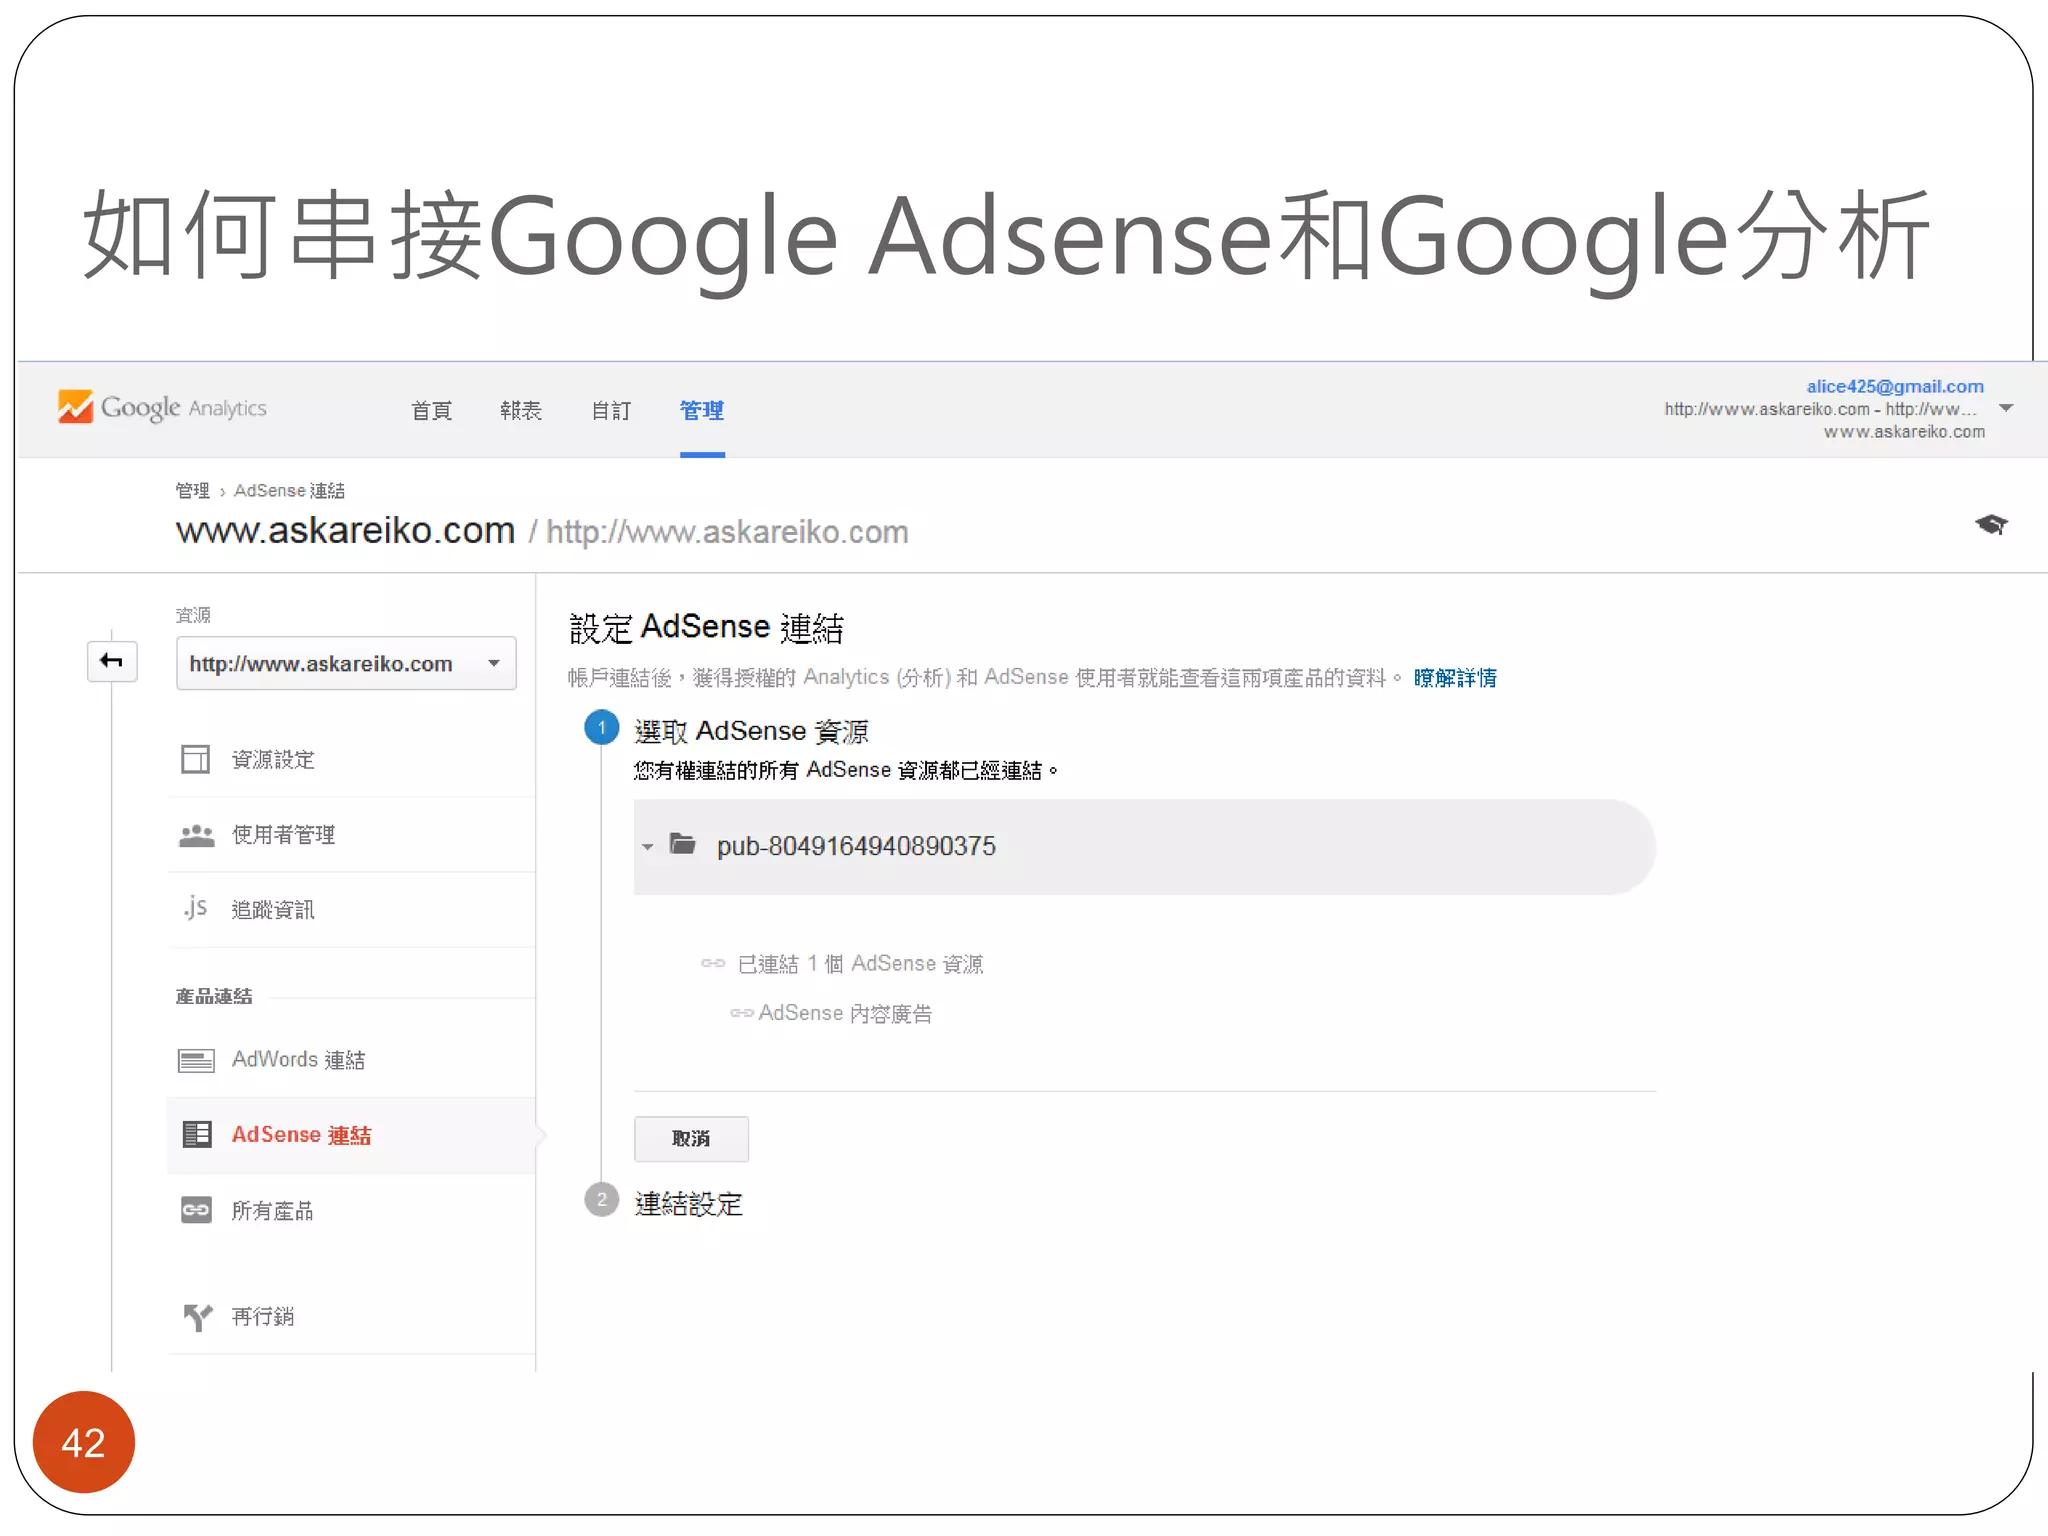Click the www.askareiko.com page title
The image size is (2048, 1536).
(x=345, y=530)
